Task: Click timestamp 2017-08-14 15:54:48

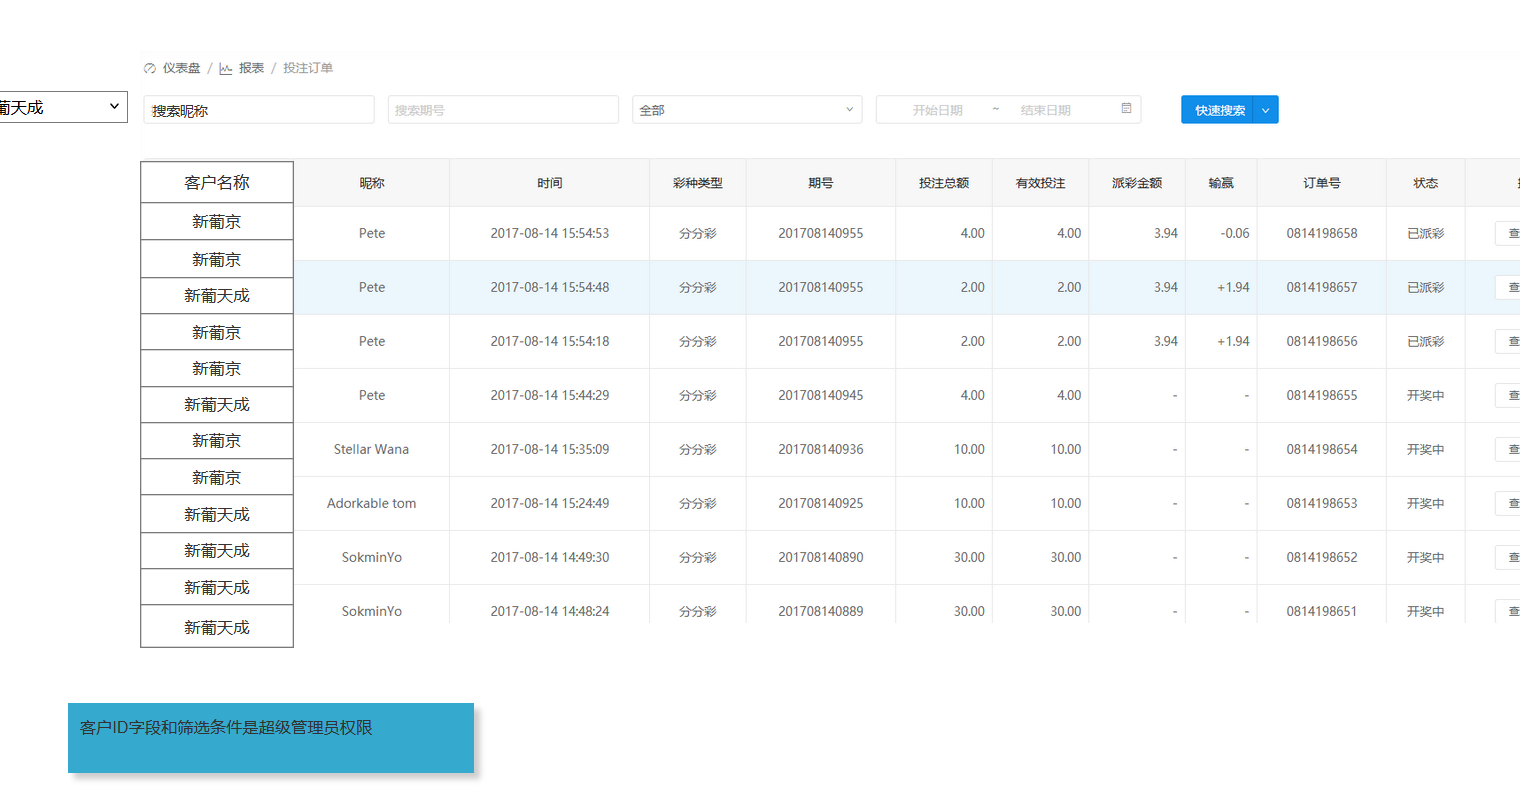Action: click(x=550, y=287)
